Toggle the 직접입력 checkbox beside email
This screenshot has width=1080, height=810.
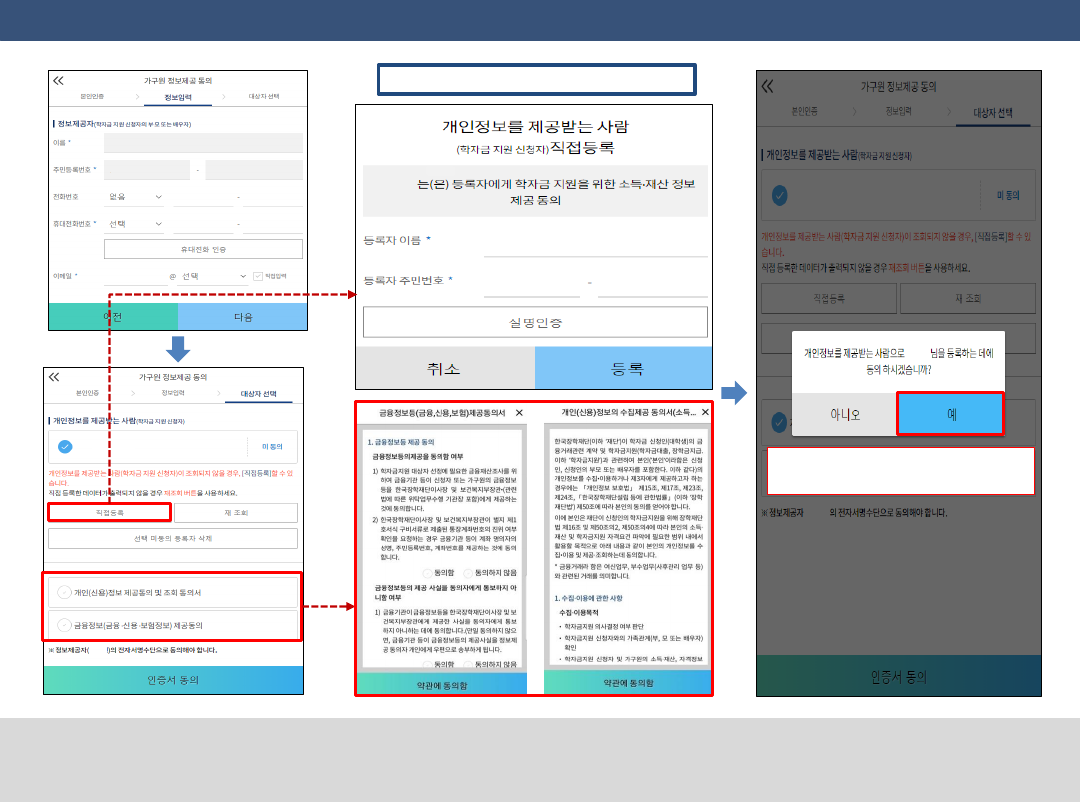pos(257,276)
